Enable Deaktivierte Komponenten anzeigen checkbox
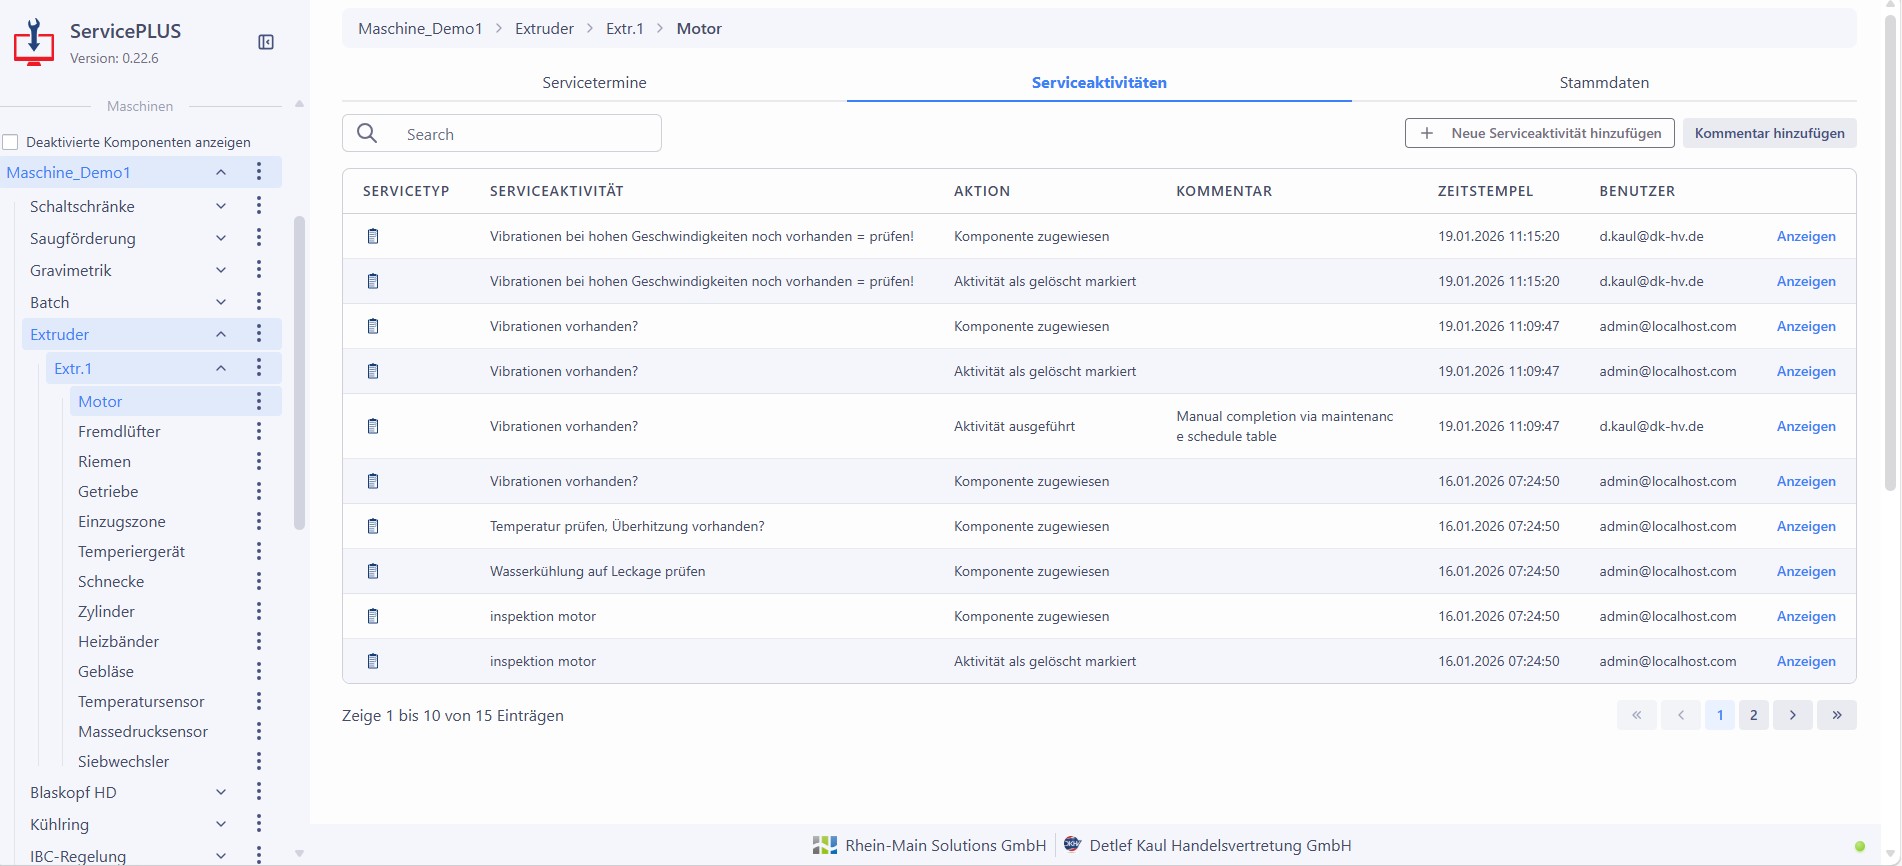The image size is (1902, 866). pyautogui.click(x=11, y=142)
